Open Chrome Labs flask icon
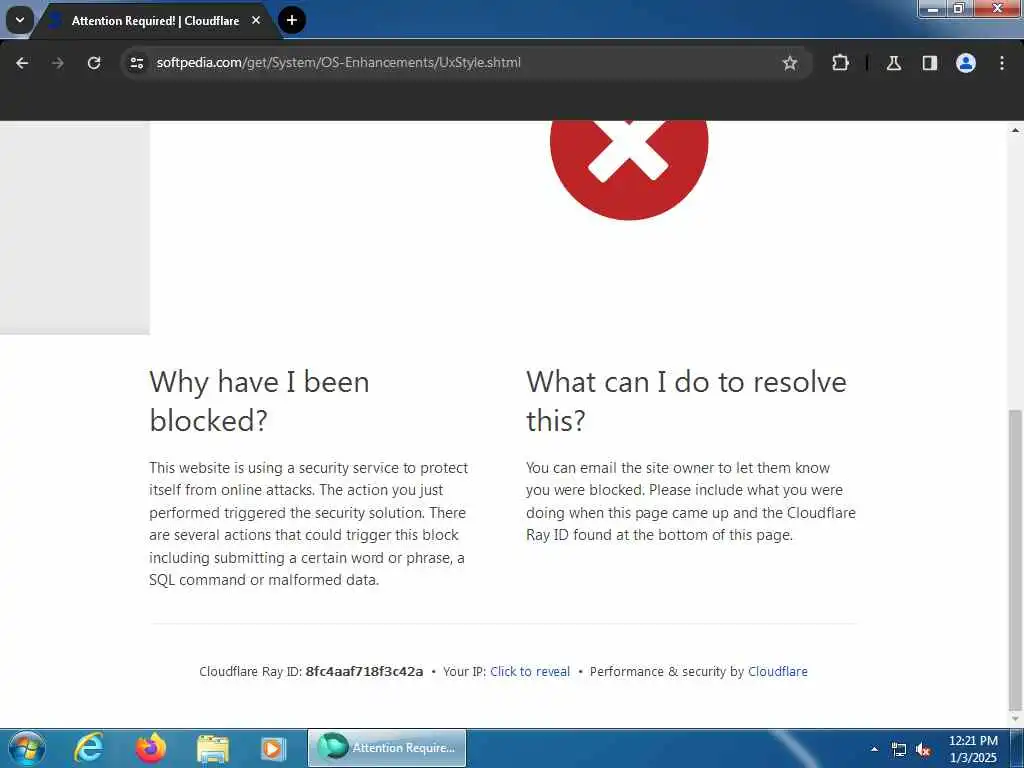The height and width of the screenshot is (768, 1024). click(894, 63)
